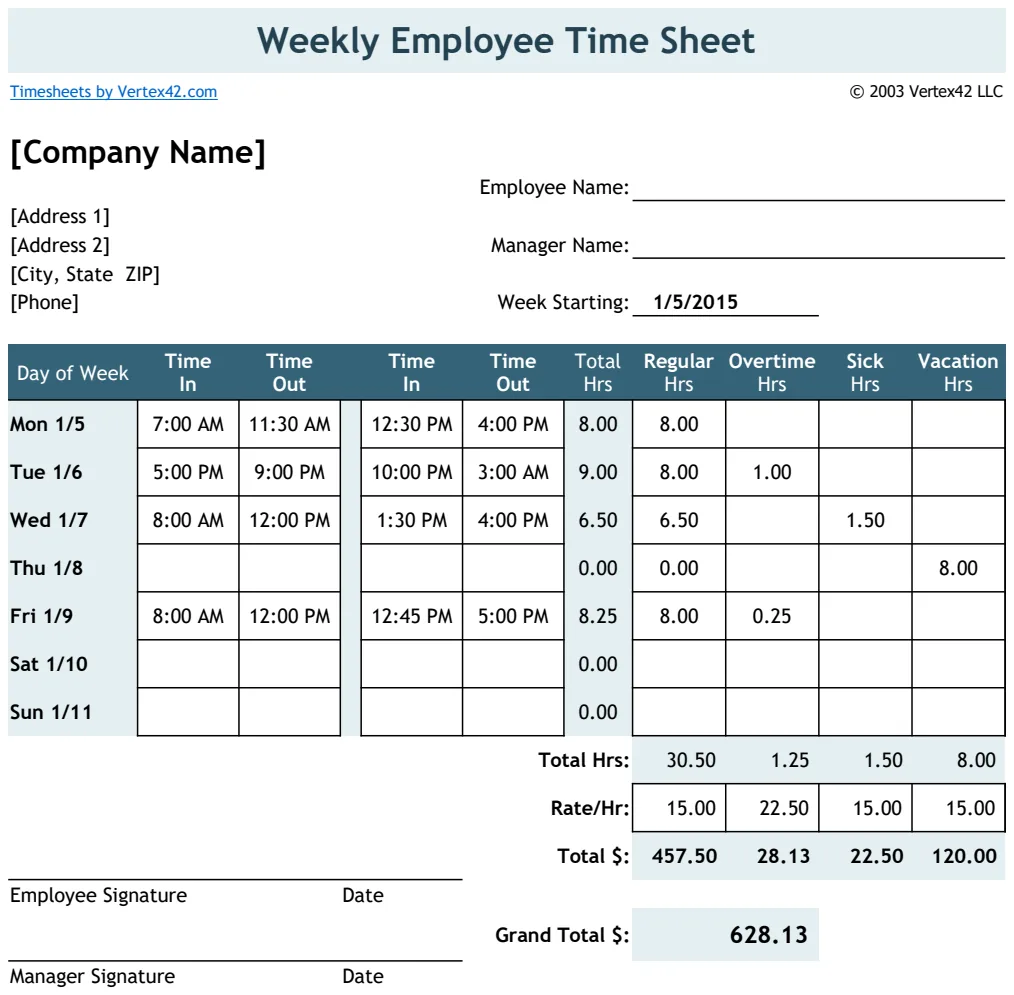Select Tue 1/6 Time In 10:00 PM
This screenshot has width=1014, height=995.
coord(412,472)
